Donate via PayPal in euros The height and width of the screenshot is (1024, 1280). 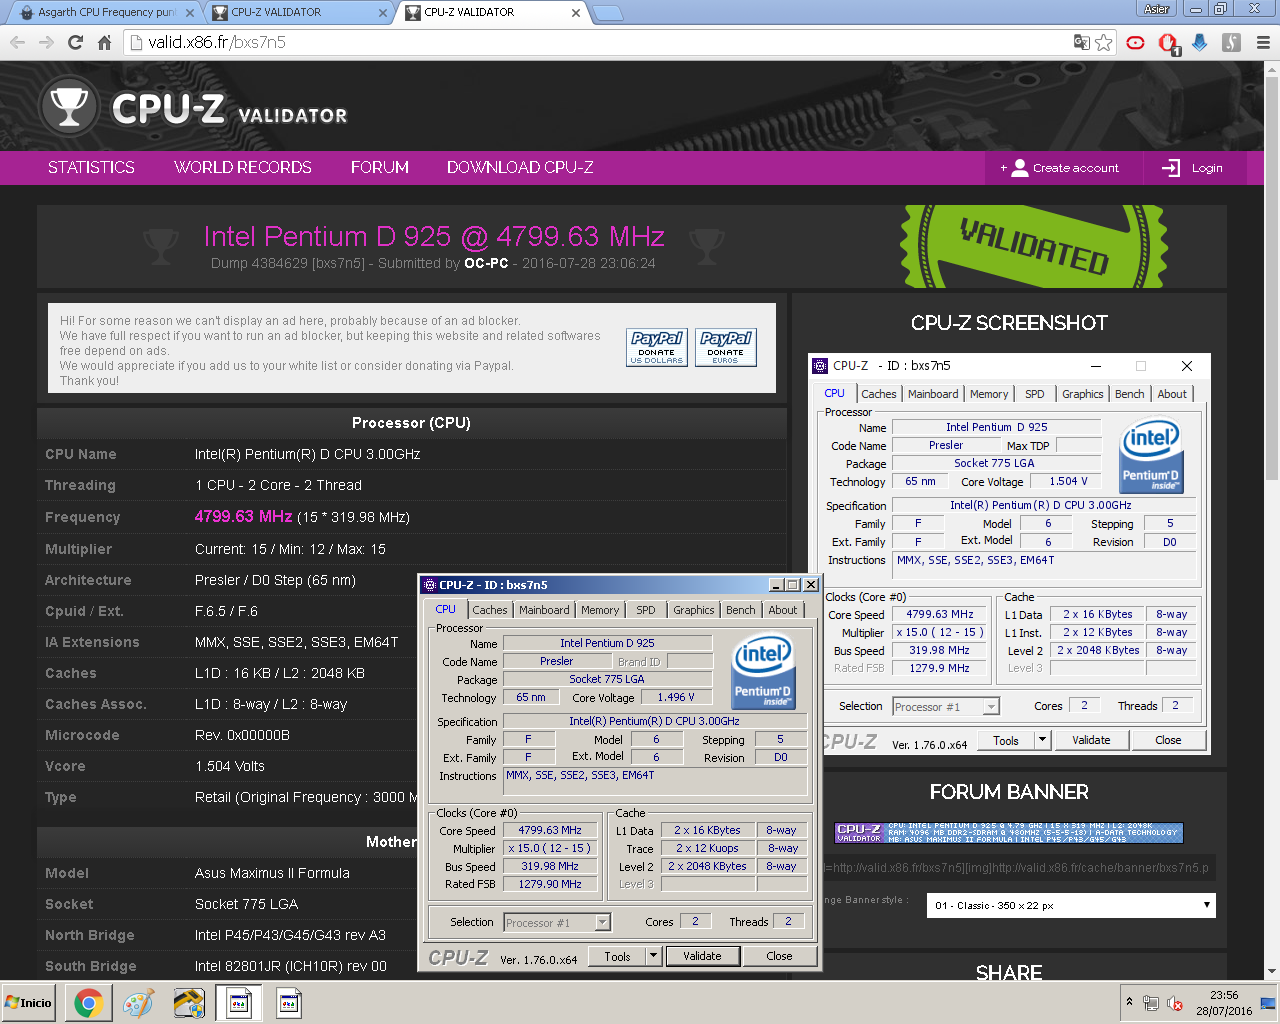pyautogui.click(x=726, y=348)
